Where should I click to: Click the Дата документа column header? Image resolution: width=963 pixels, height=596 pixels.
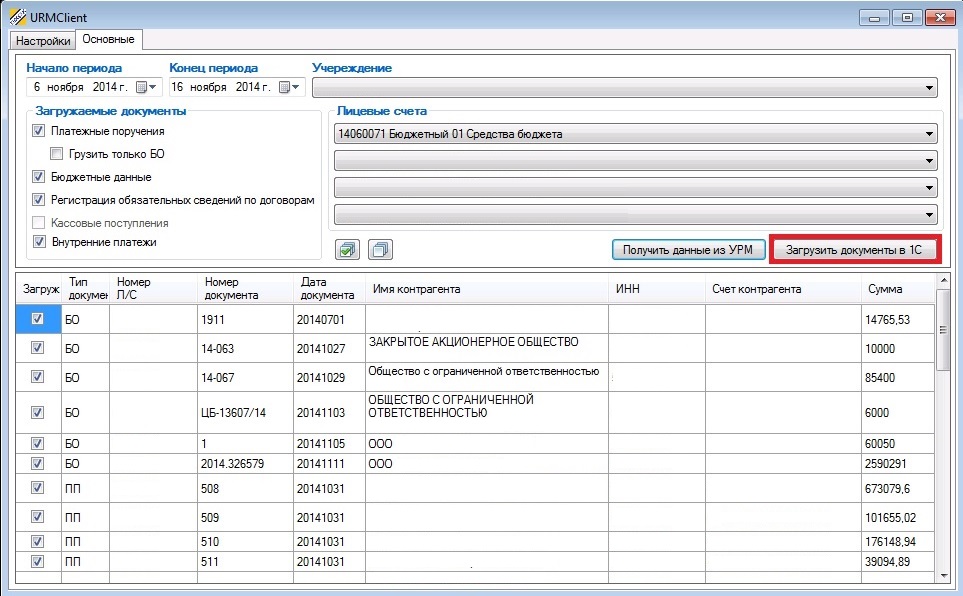(x=330, y=289)
